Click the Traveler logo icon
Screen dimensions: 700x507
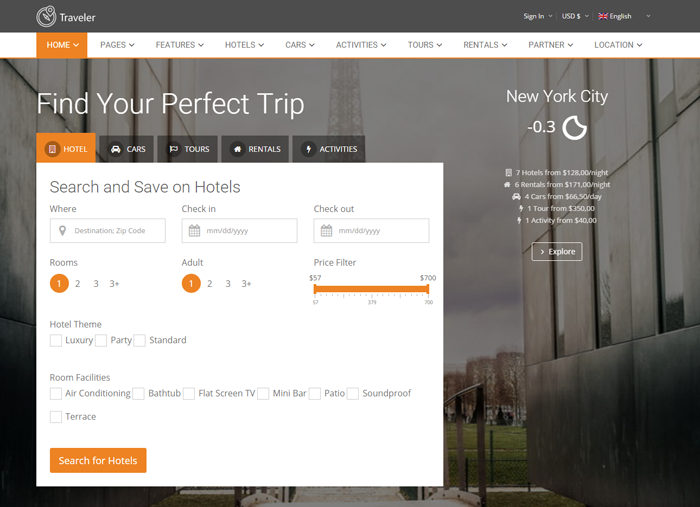point(46,16)
